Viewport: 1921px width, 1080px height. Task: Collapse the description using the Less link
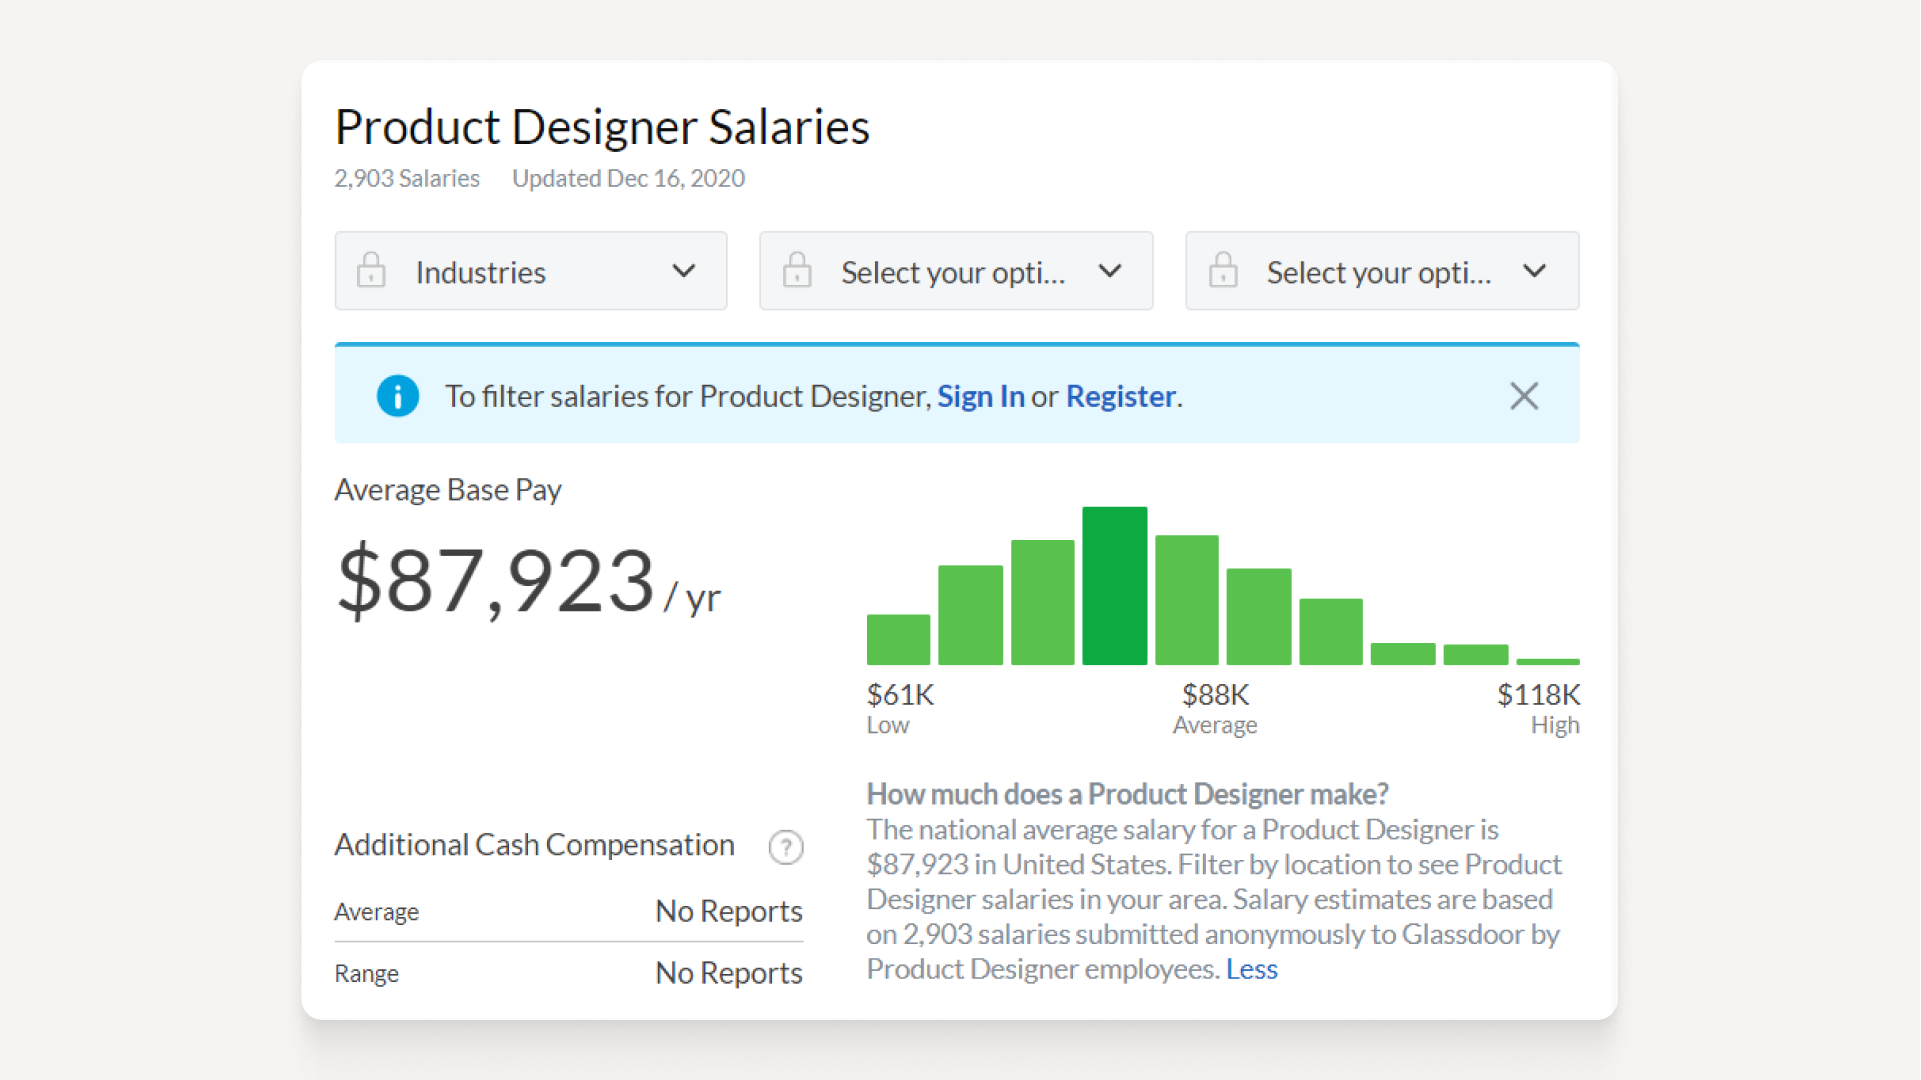[x=1251, y=968]
